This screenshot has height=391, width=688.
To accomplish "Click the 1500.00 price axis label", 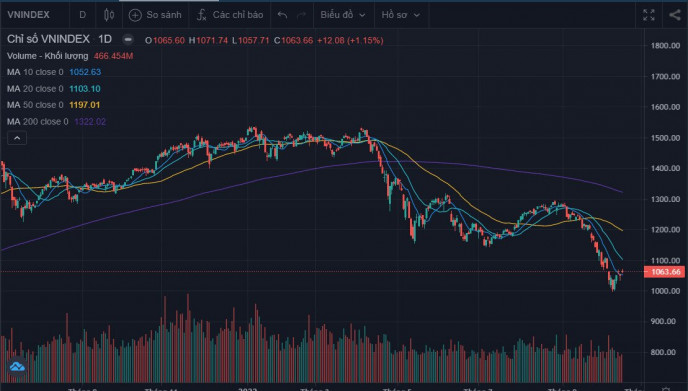I will (665, 138).
